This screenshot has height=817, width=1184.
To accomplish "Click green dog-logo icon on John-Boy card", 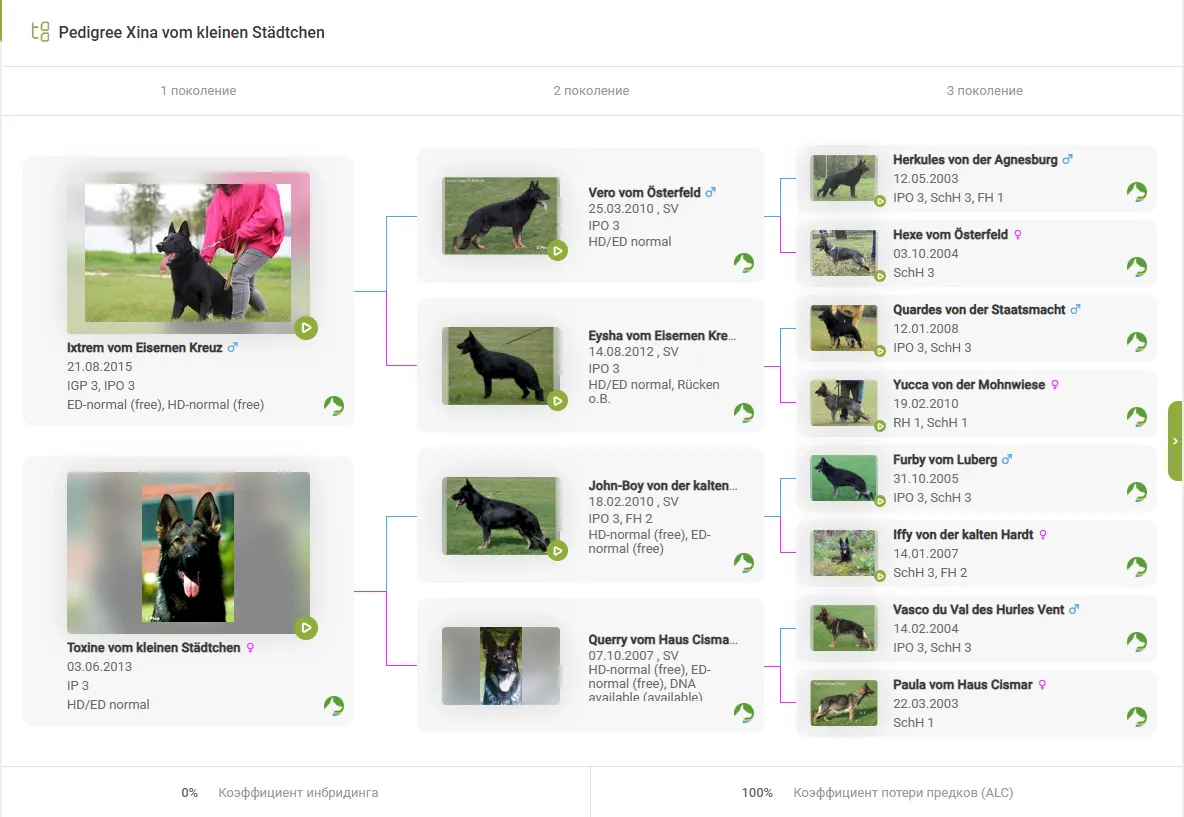I will [x=743, y=563].
